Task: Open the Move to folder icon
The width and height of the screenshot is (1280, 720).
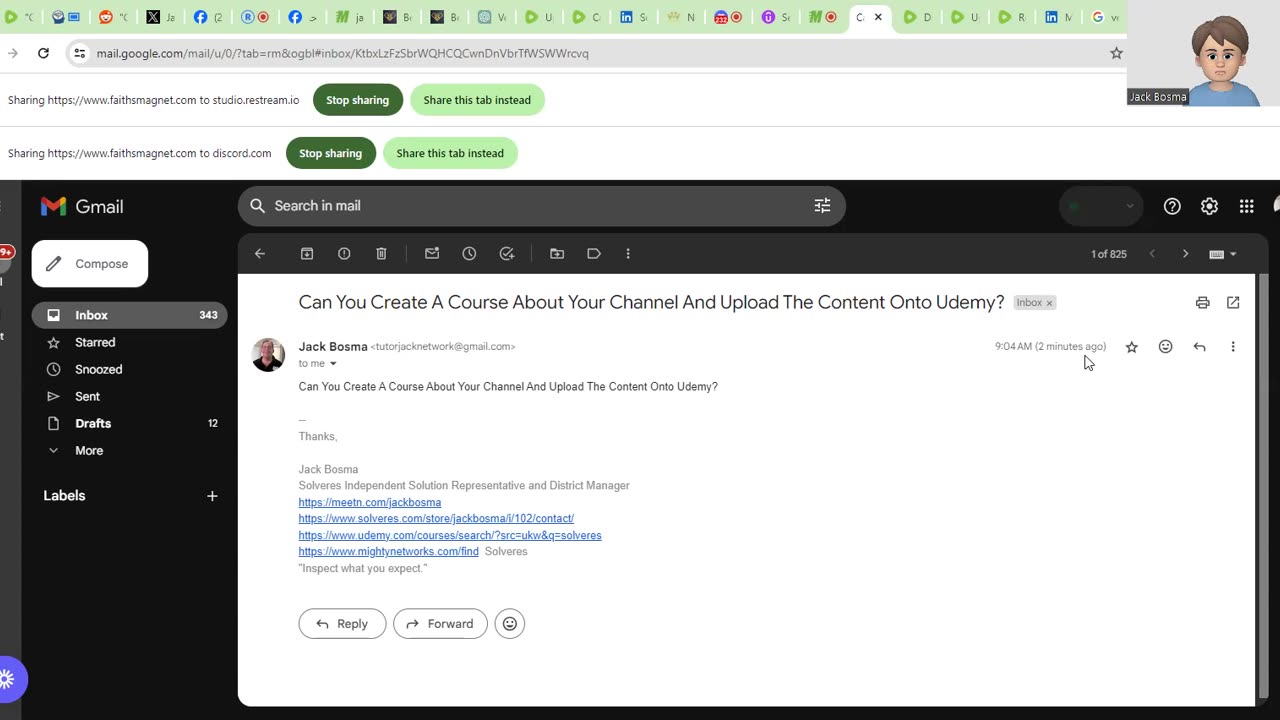Action: tap(557, 254)
